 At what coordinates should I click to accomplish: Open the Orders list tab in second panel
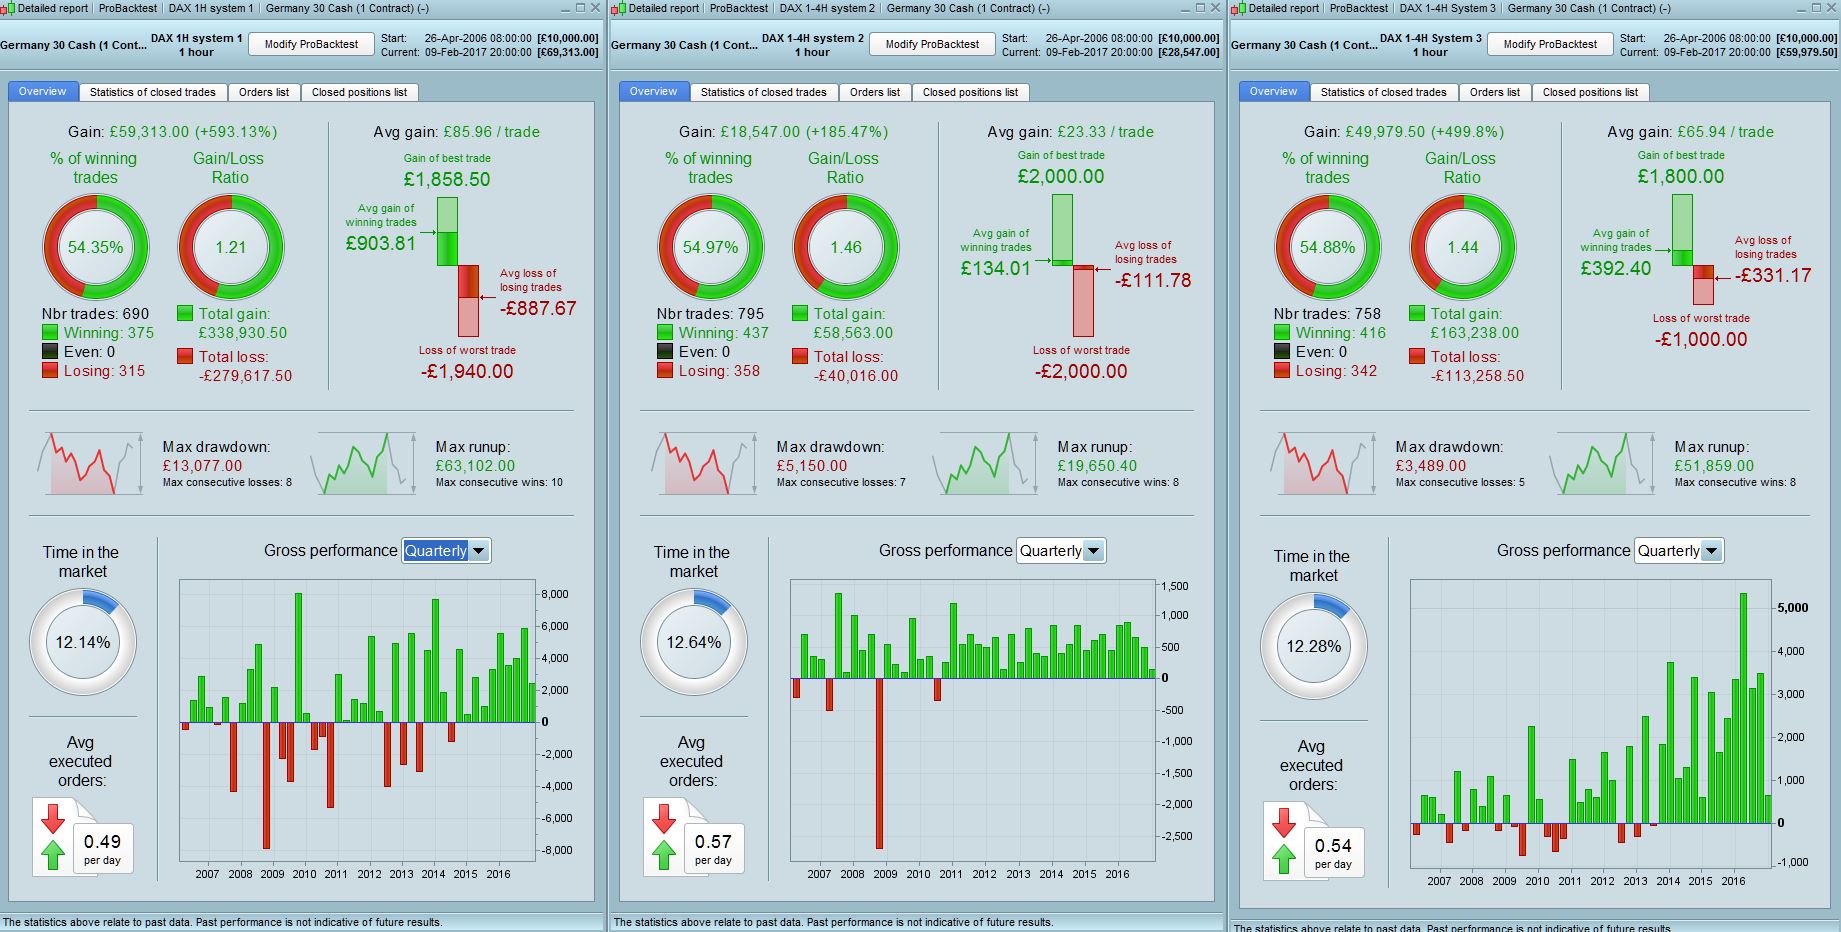(x=875, y=92)
